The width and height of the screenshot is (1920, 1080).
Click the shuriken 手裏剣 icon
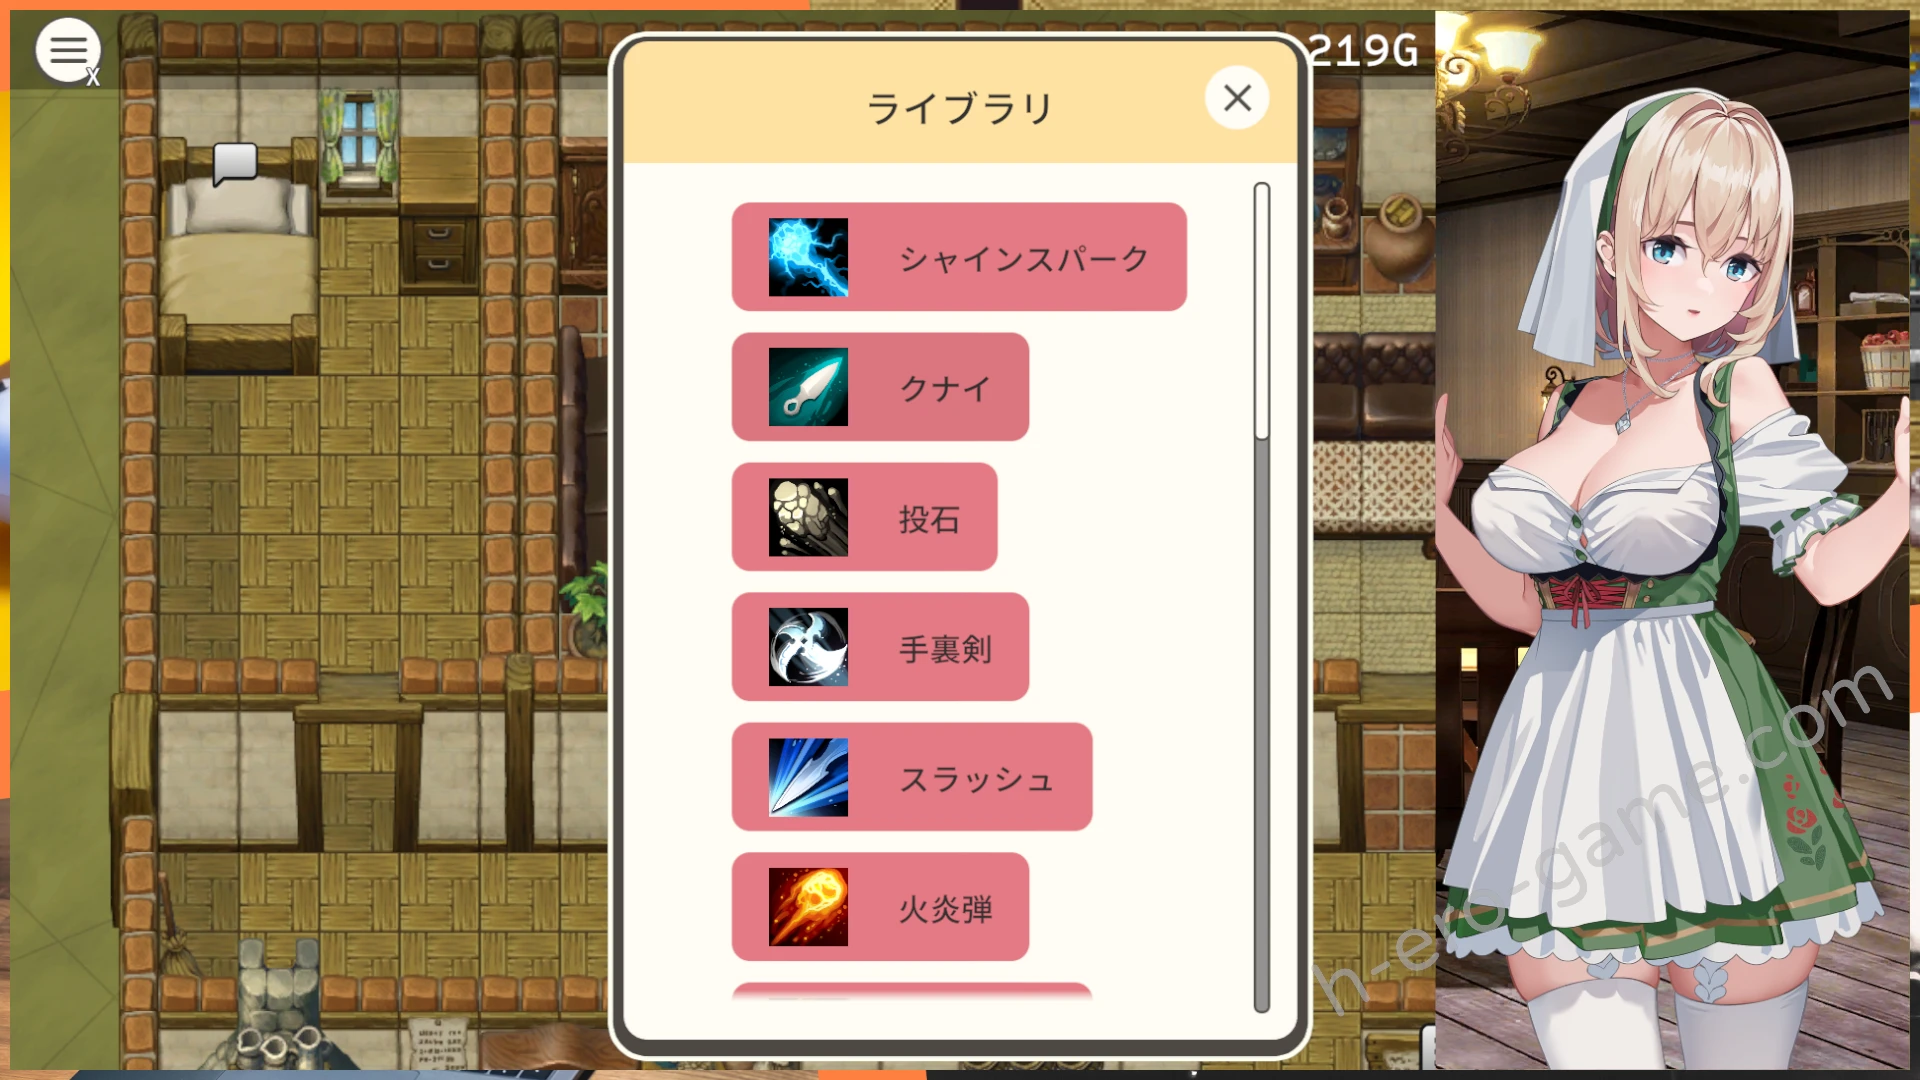pos(808,647)
